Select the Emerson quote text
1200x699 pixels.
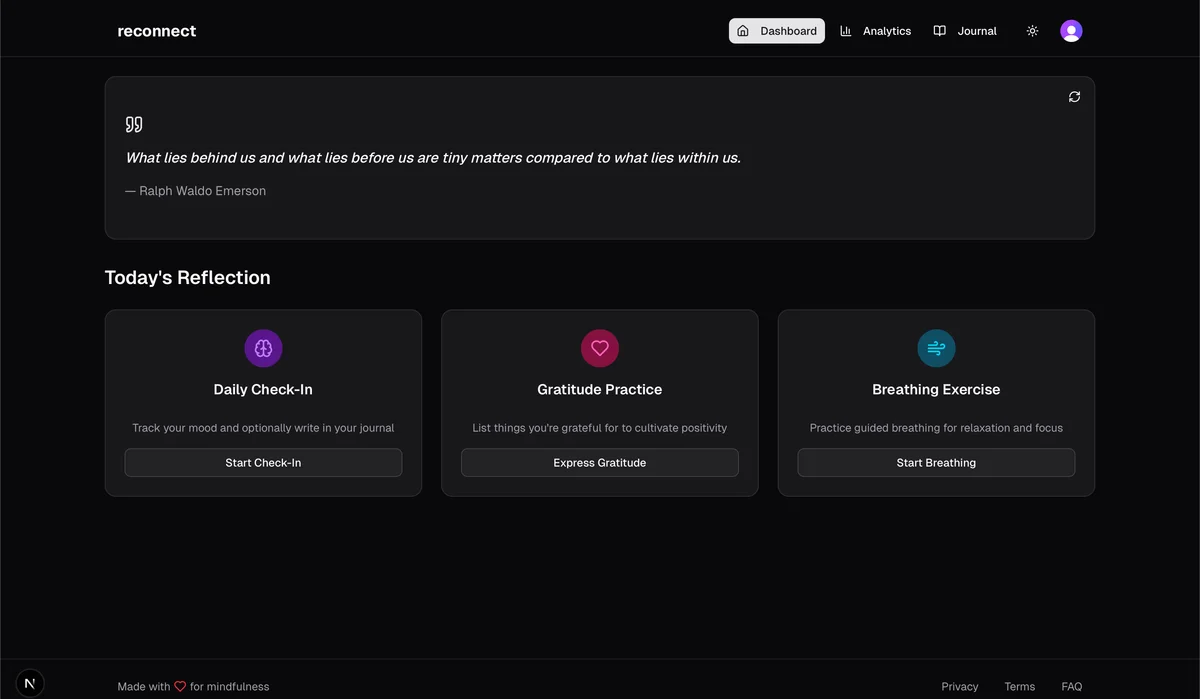(x=433, y=158)
